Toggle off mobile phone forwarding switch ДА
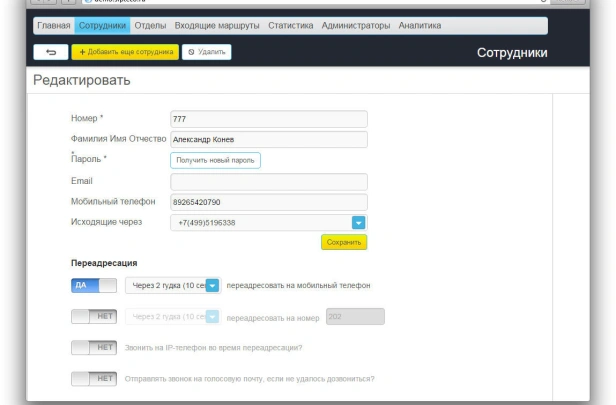Viewport: 616px width, 405px height. pos(94,285)
